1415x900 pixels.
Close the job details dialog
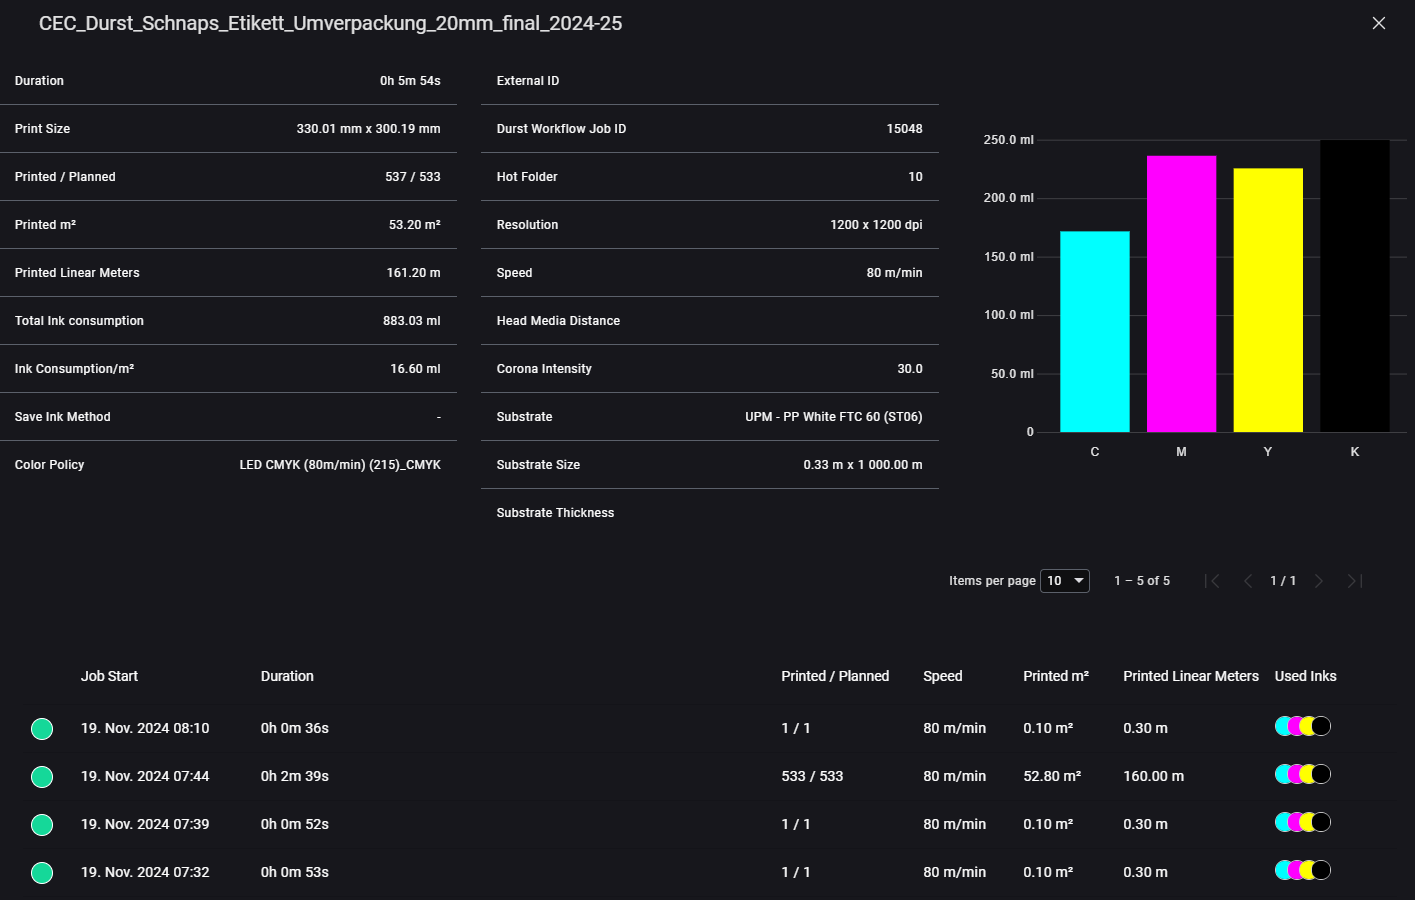click(1378, 22)
